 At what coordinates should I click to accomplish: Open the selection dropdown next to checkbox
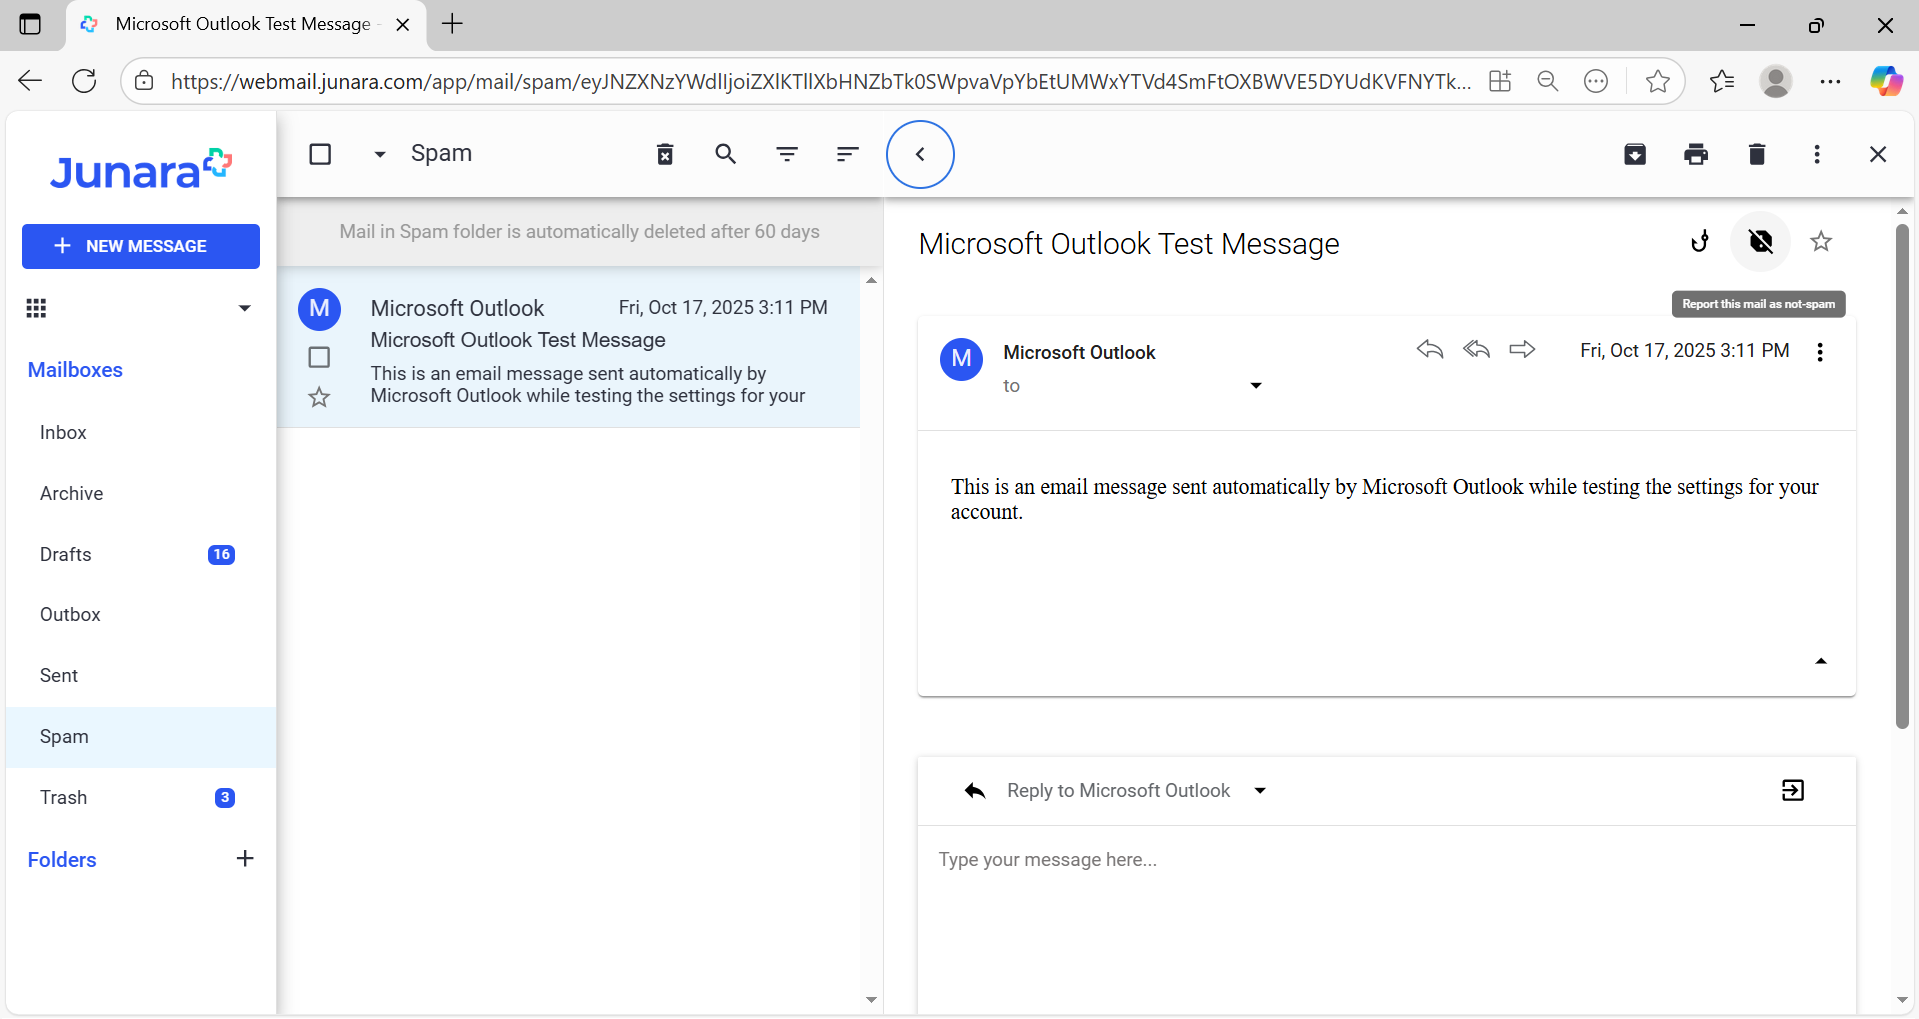point(380,154)
